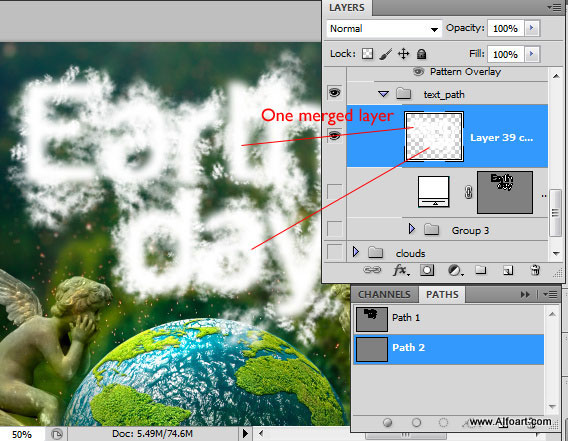Click the Layers panel scrollbar thumb
Image resolution: width=568 pixels, height=441 pixels.
click(555, 213)
